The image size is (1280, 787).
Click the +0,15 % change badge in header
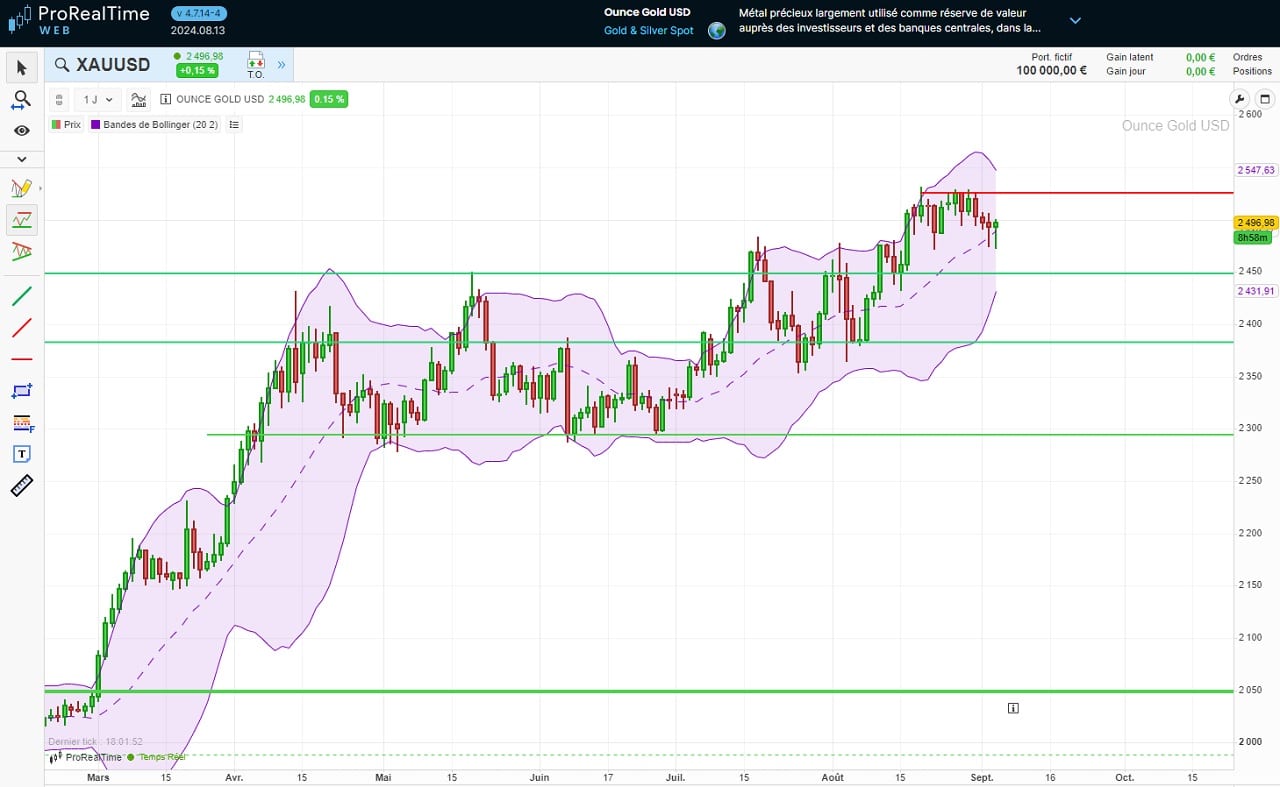[x=196, y=71]
